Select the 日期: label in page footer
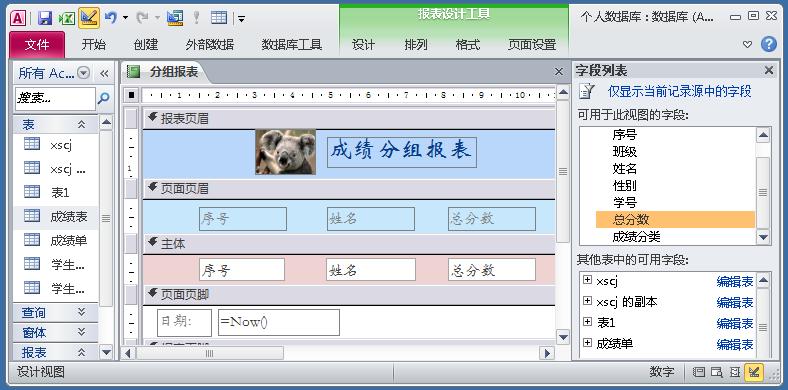 tap(184, 323)
